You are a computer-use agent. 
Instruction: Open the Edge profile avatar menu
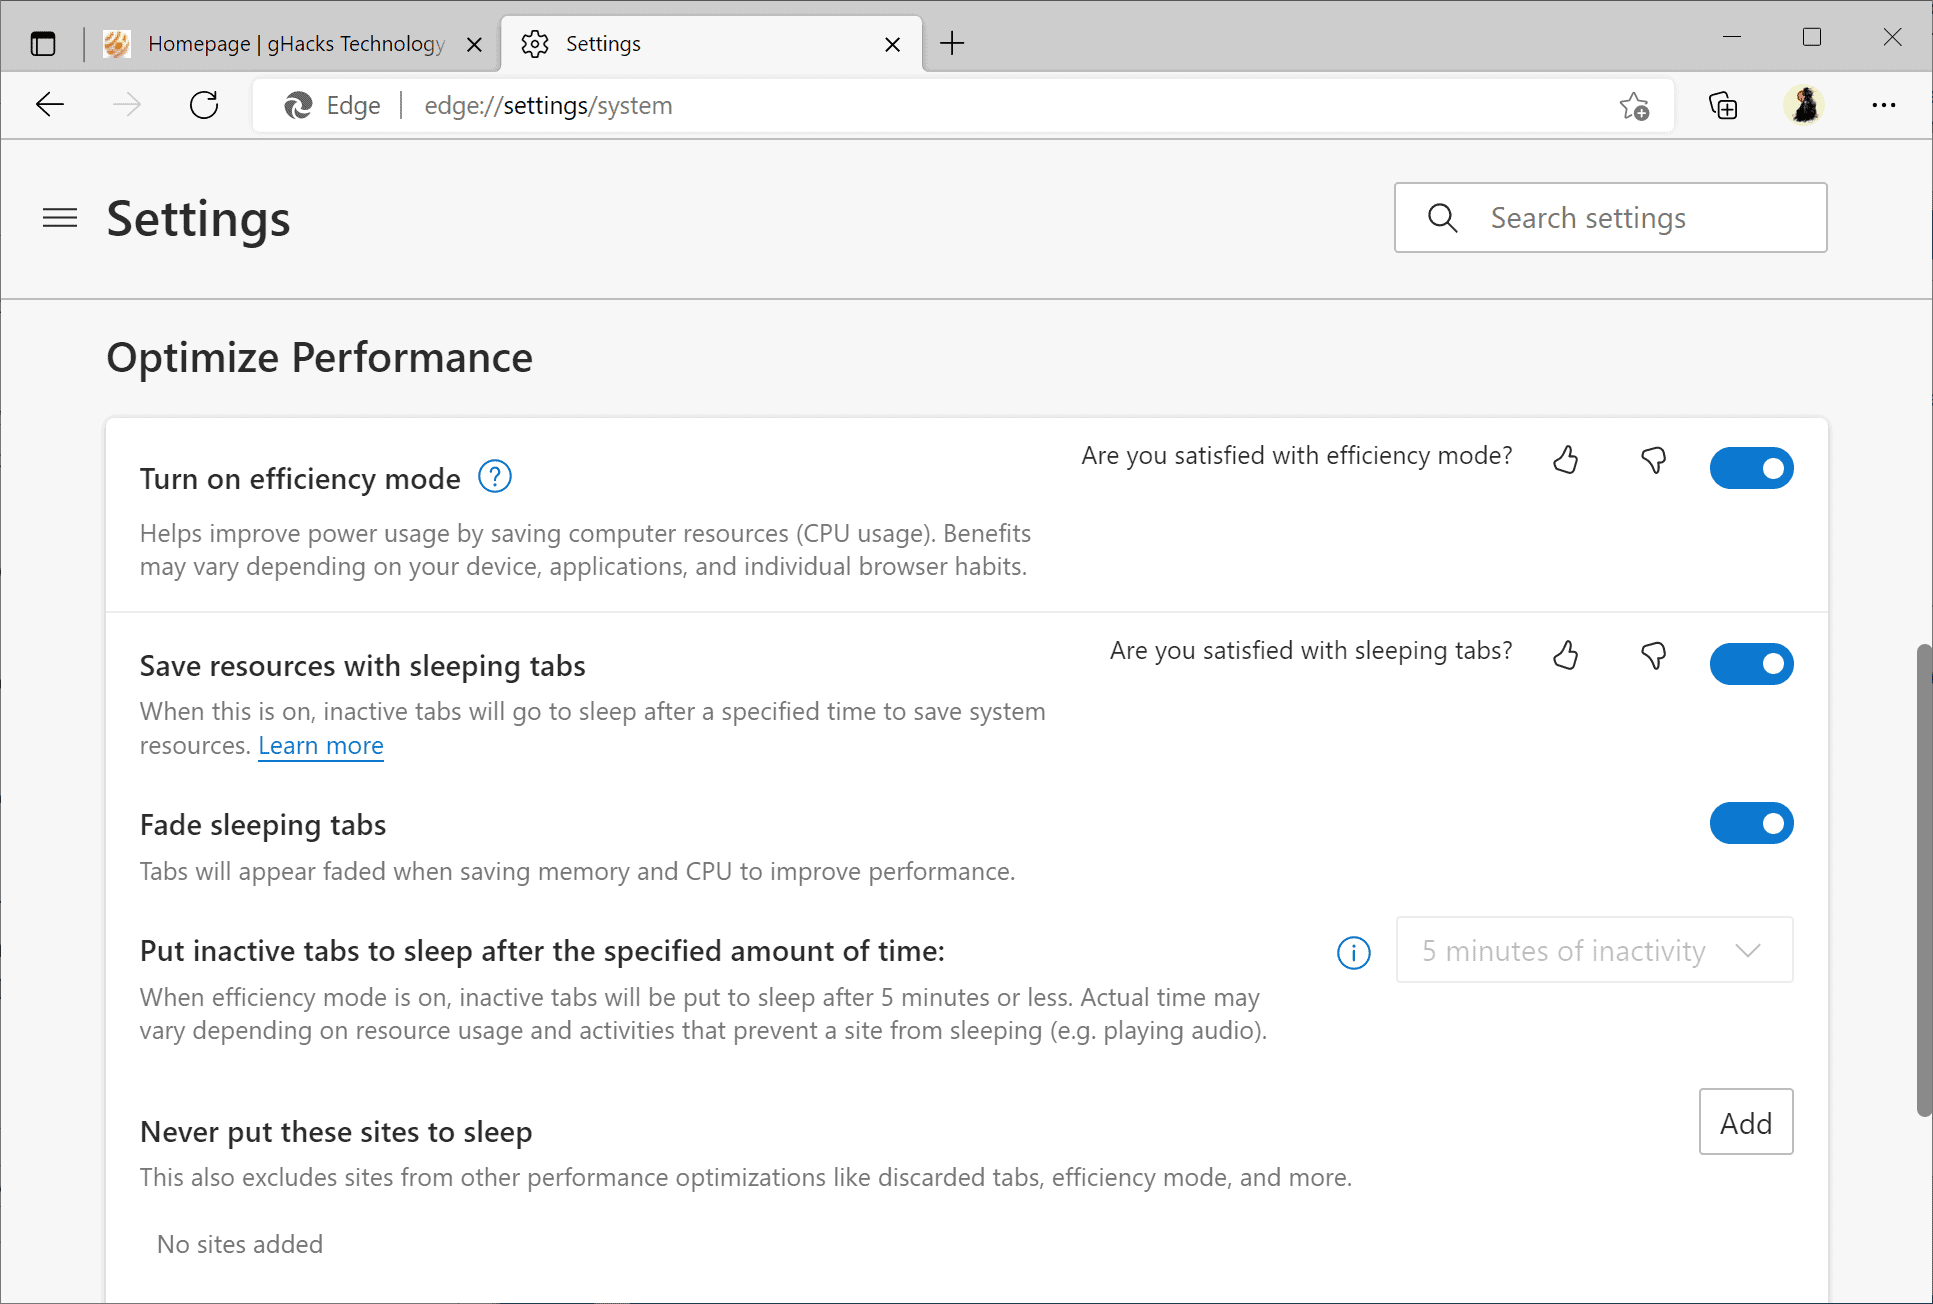tap(1804, 104)
